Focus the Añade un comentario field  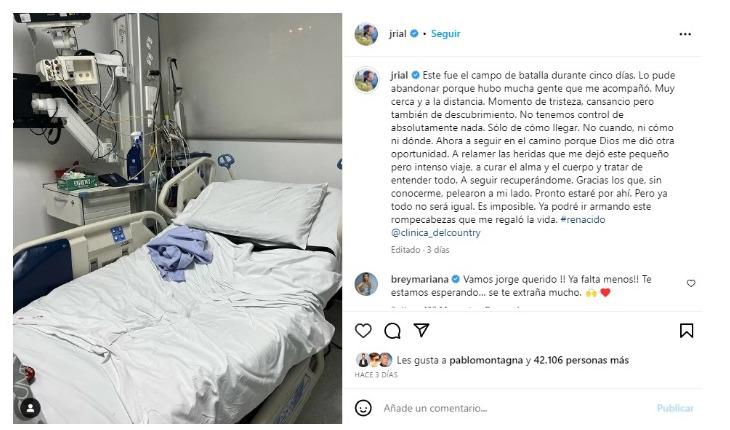click(512, 408)
